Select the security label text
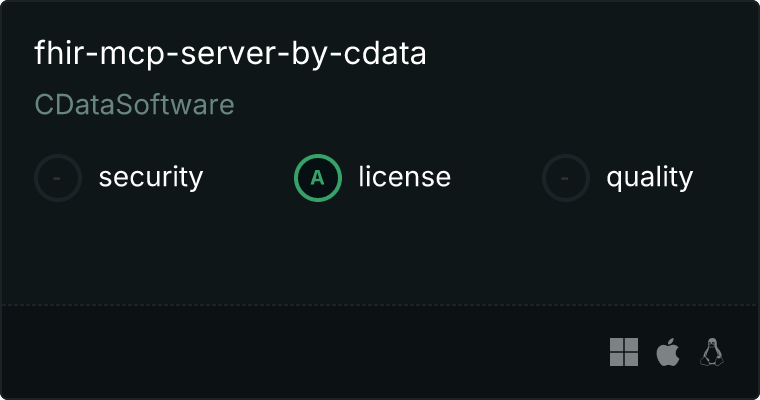The height and width of the screenshot is (400, 760). pos(150,178)
